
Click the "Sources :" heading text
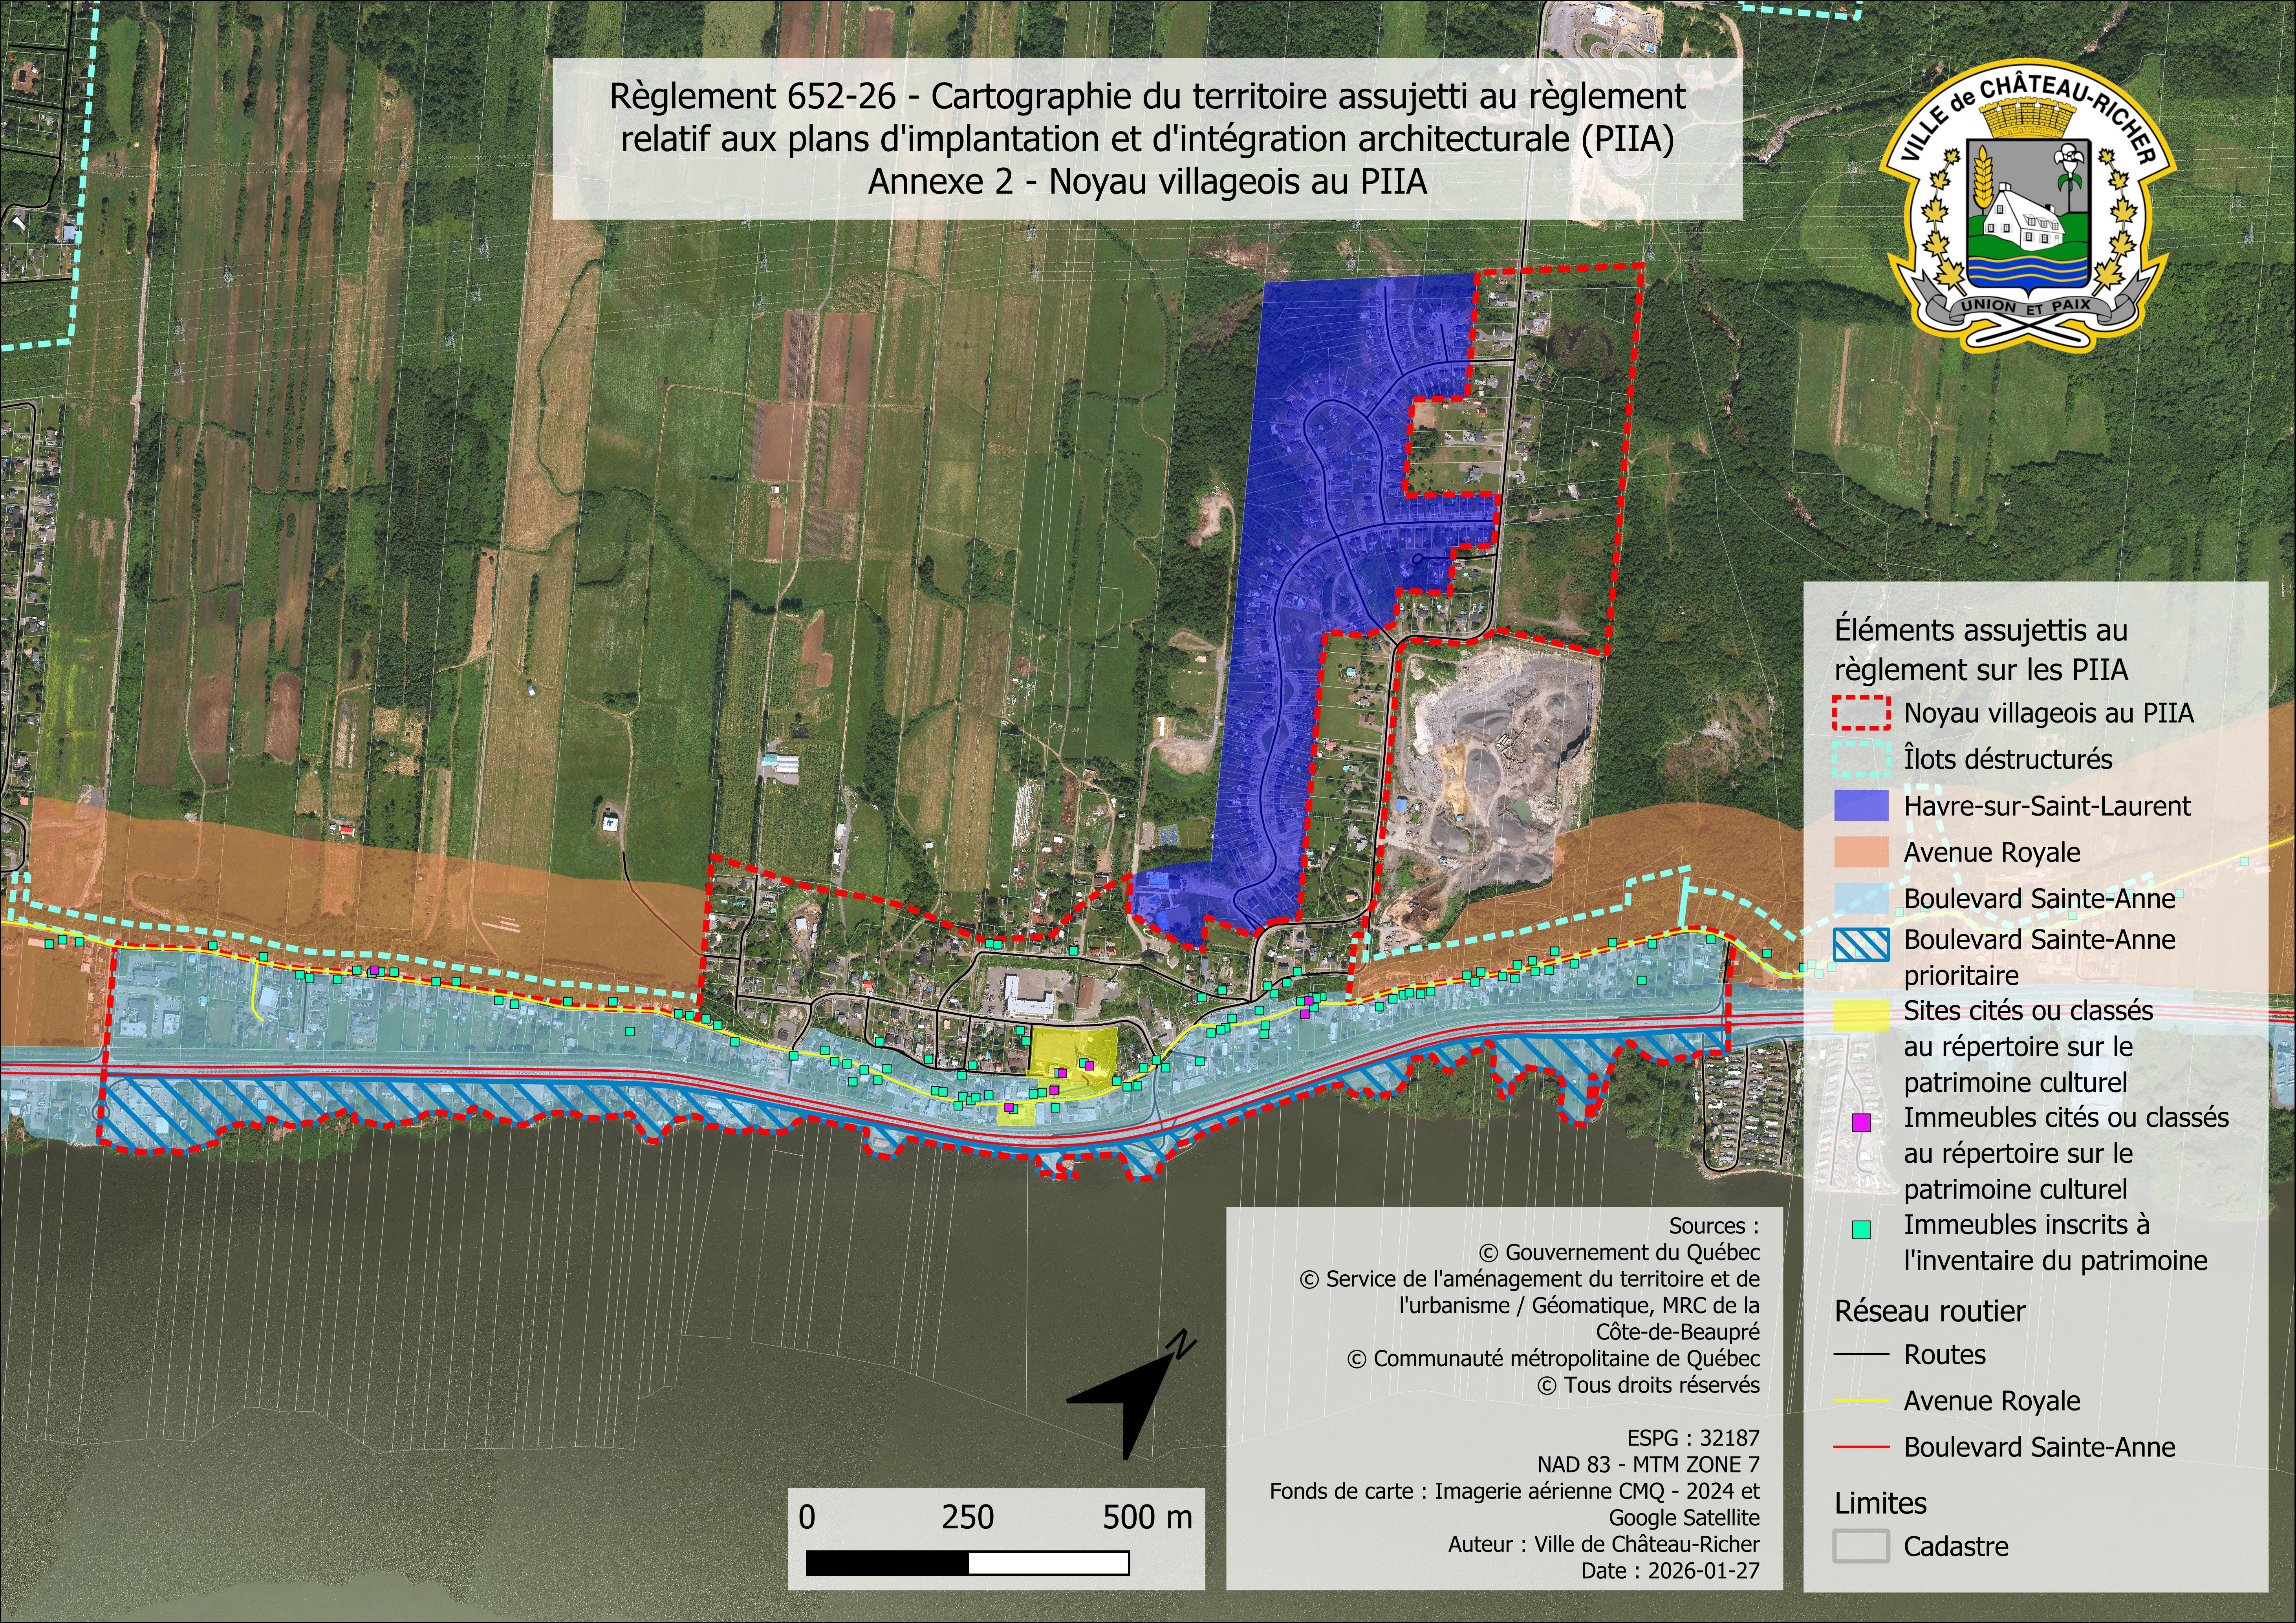(x=1714, y=1226)
